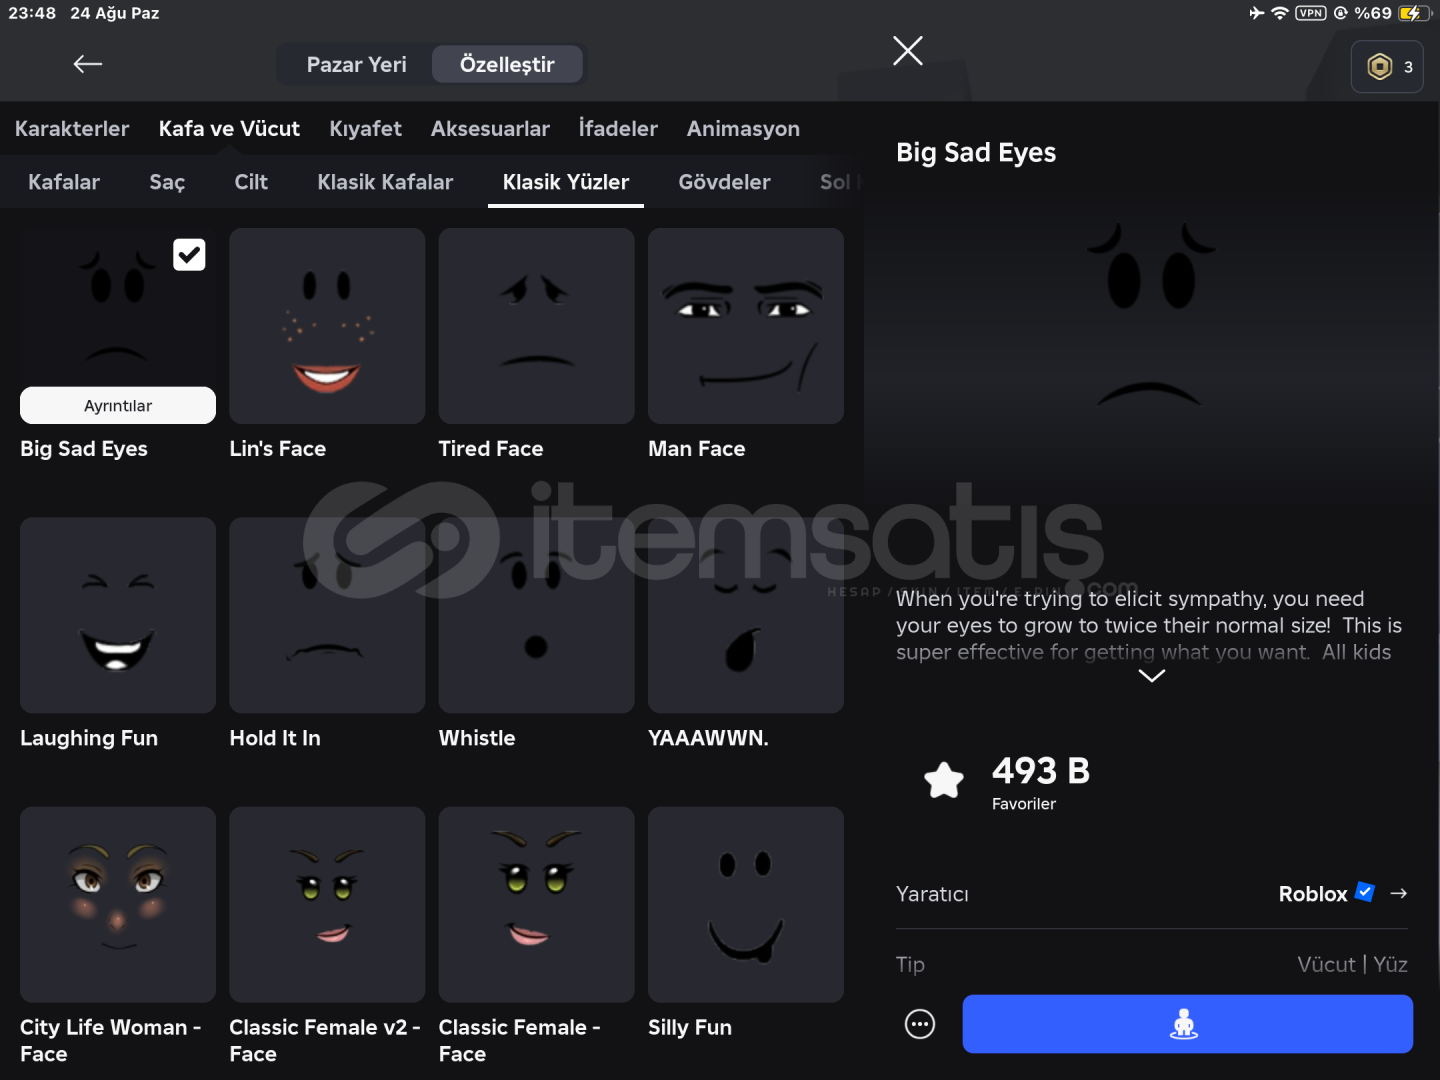Click the Roblox creator link

pos(1313,894)
